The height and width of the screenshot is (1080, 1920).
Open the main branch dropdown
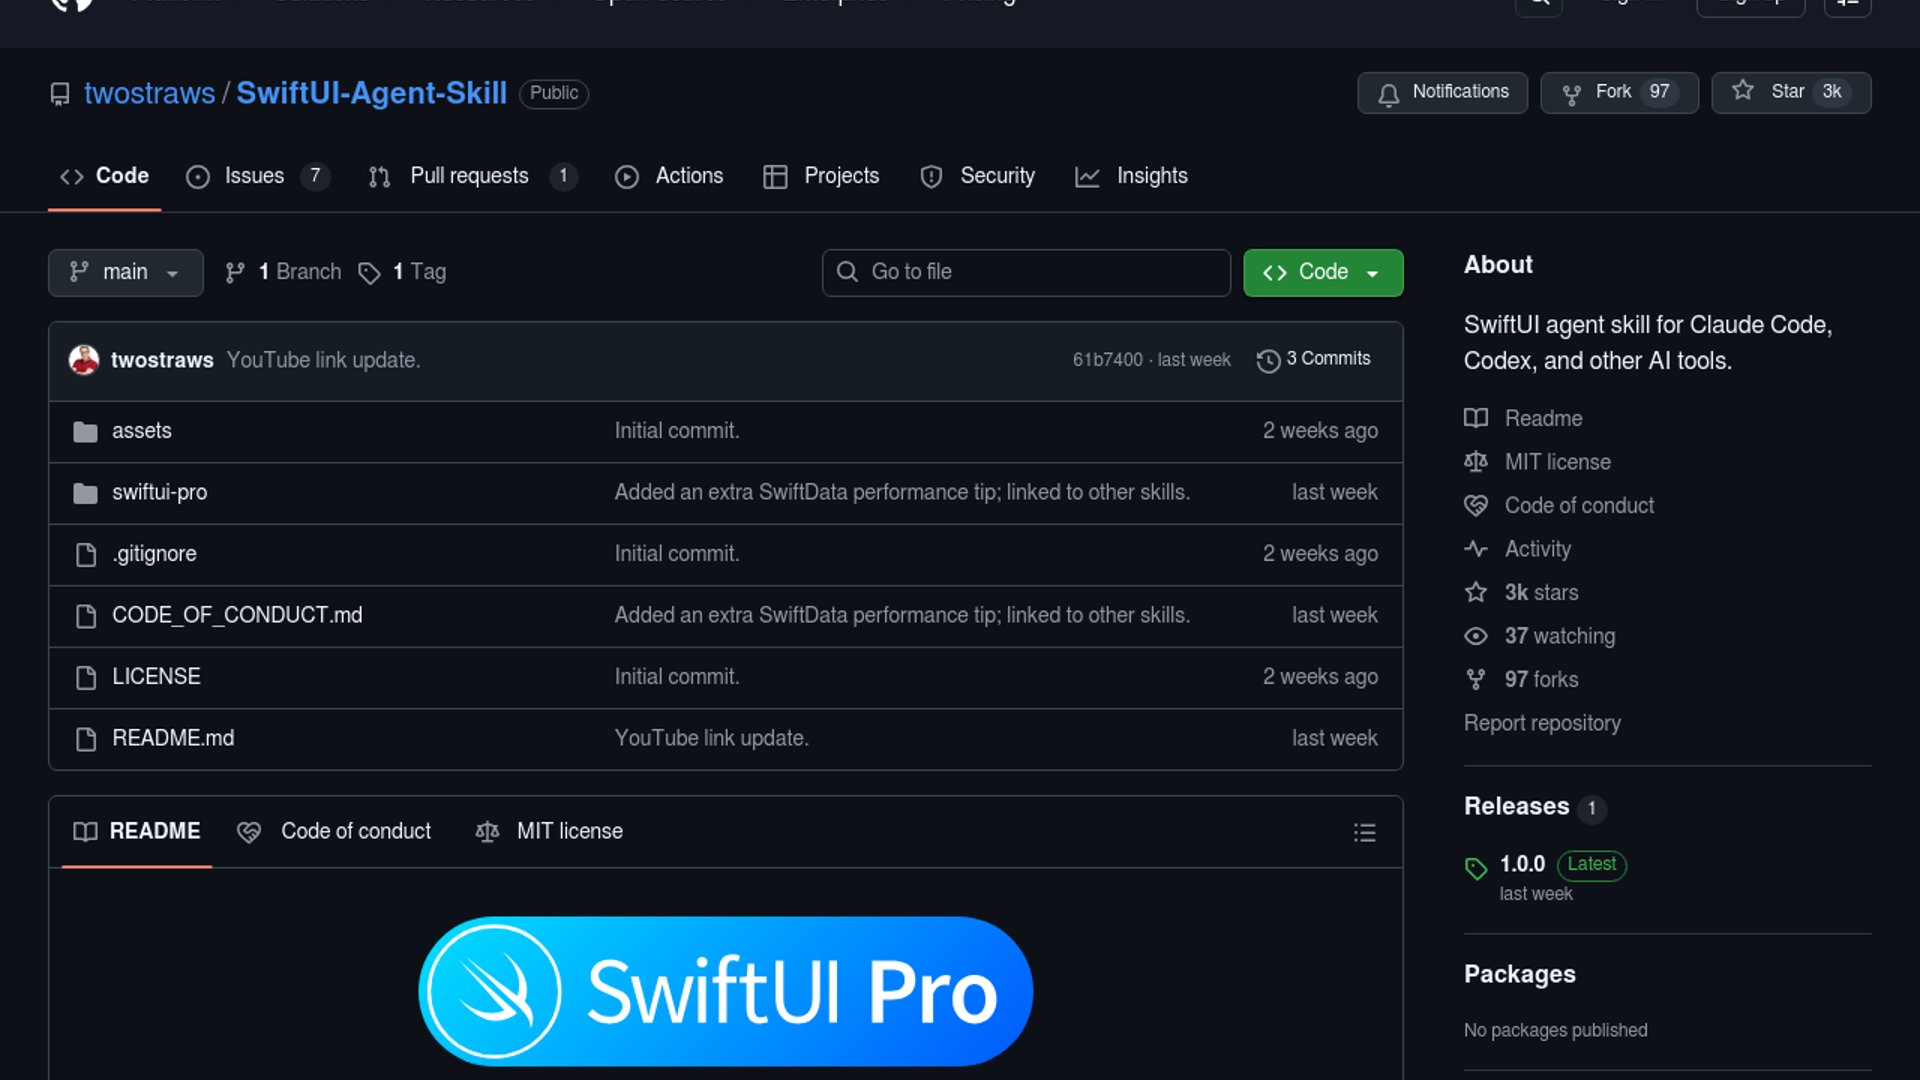[125, 272]
